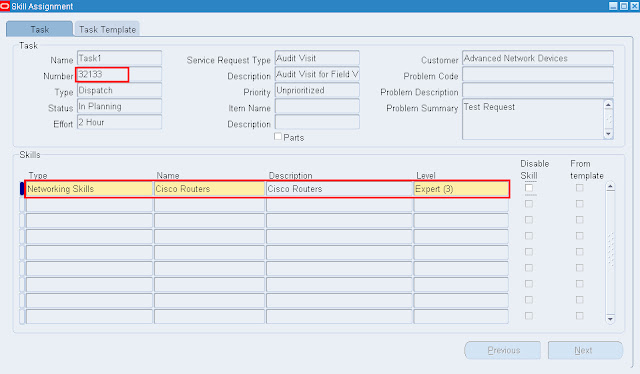Screen dimensions: 640x374
Task: Click Problem Summary text area Test Request
Action: 533,119
